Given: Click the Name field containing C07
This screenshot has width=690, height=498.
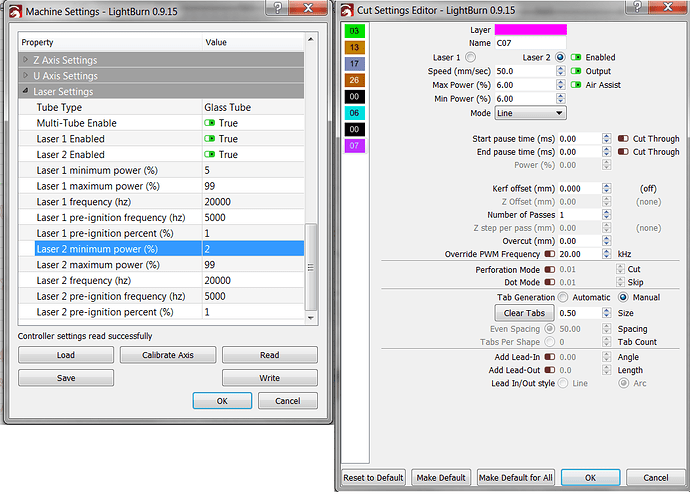Looking at the screenshot, I should [531, 43].
